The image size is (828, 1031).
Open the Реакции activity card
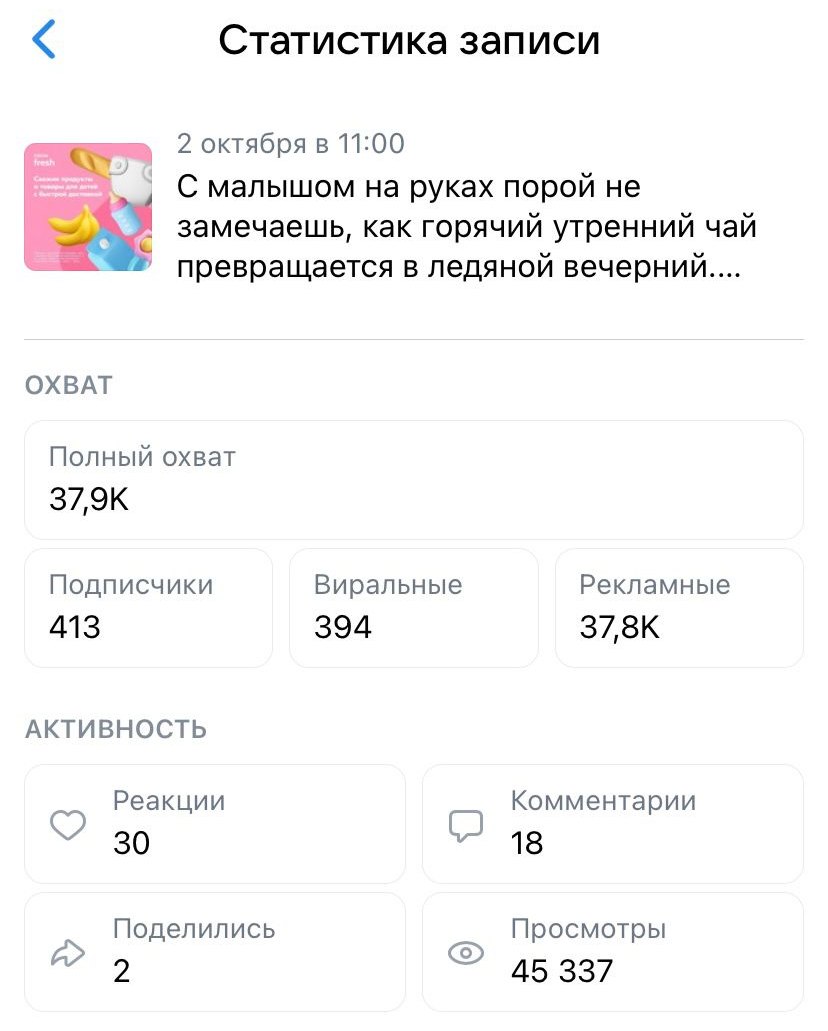214,824
